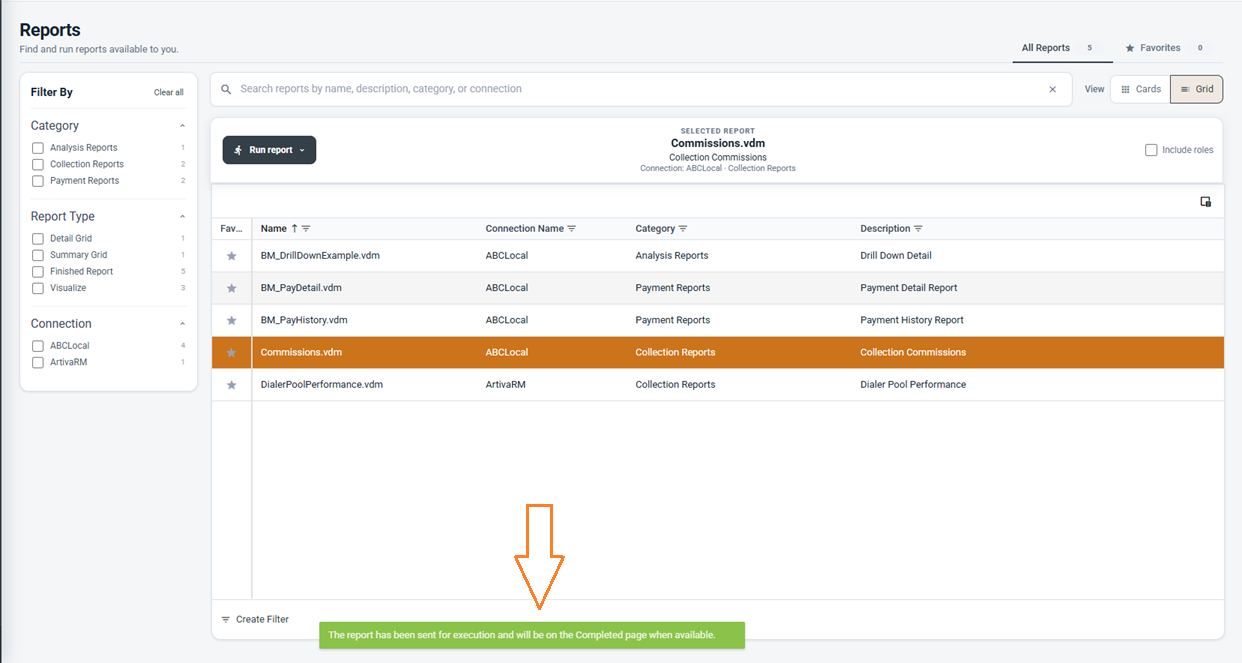Open the column chooser icon above grid
The height and width of the screenshot is (663, 1242).
1205,201
